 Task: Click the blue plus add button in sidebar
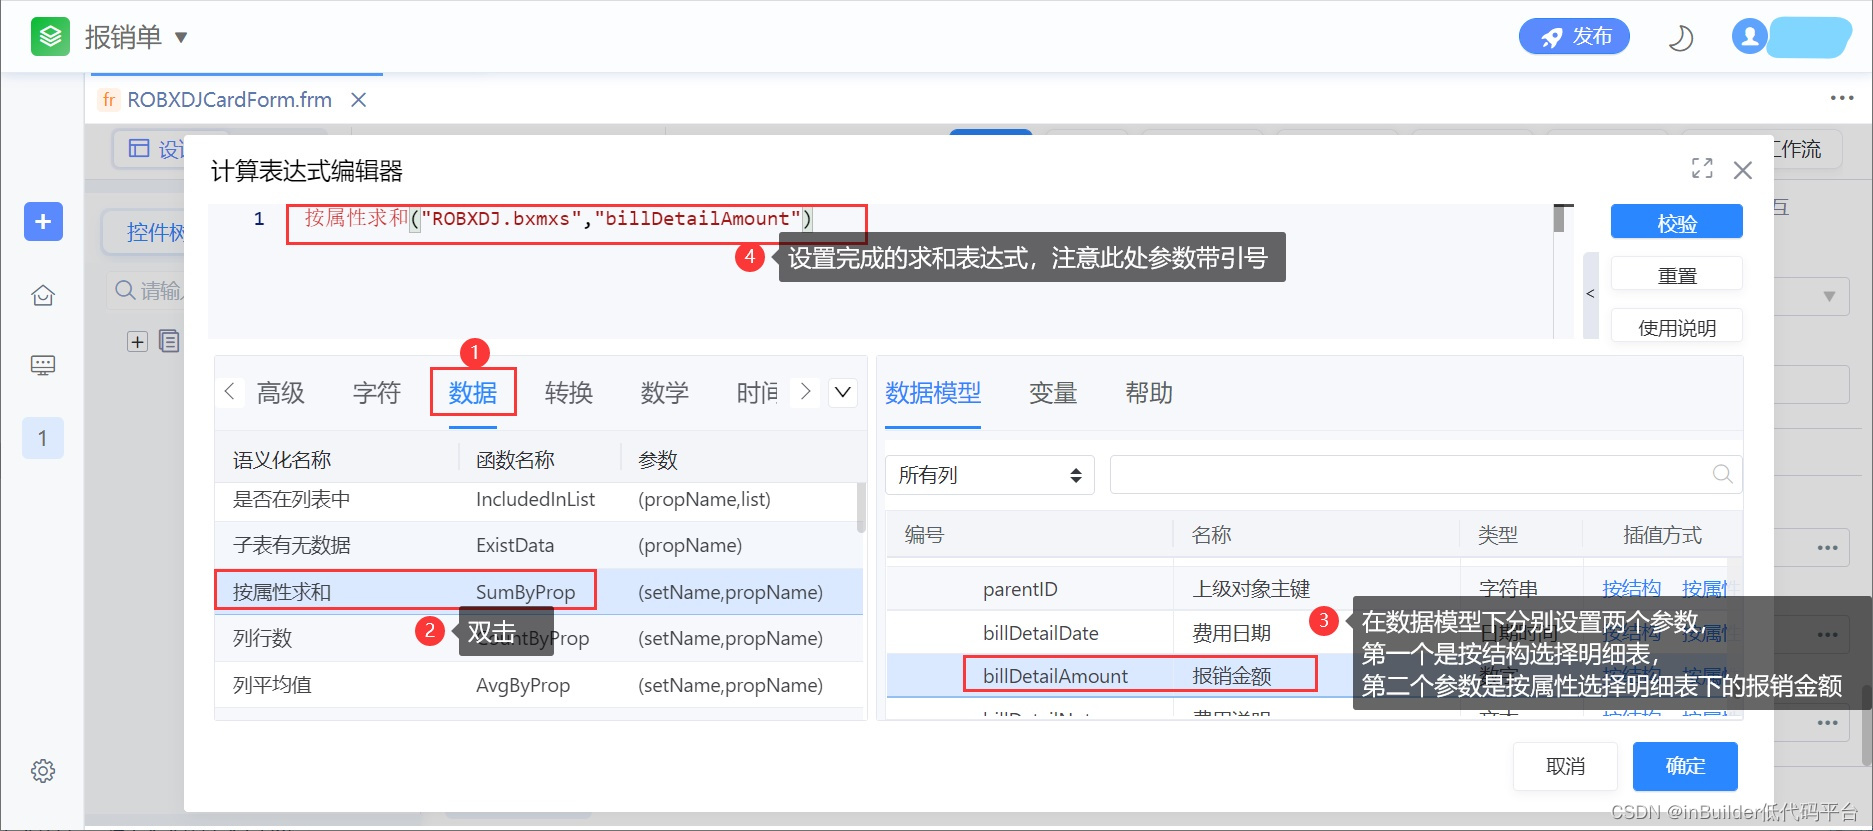tap(43, 221)
